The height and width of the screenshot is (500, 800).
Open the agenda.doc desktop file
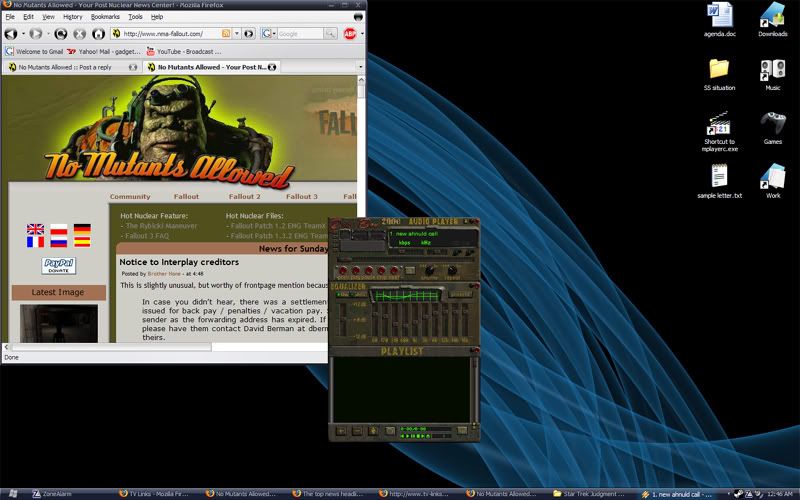coord(719,20)
